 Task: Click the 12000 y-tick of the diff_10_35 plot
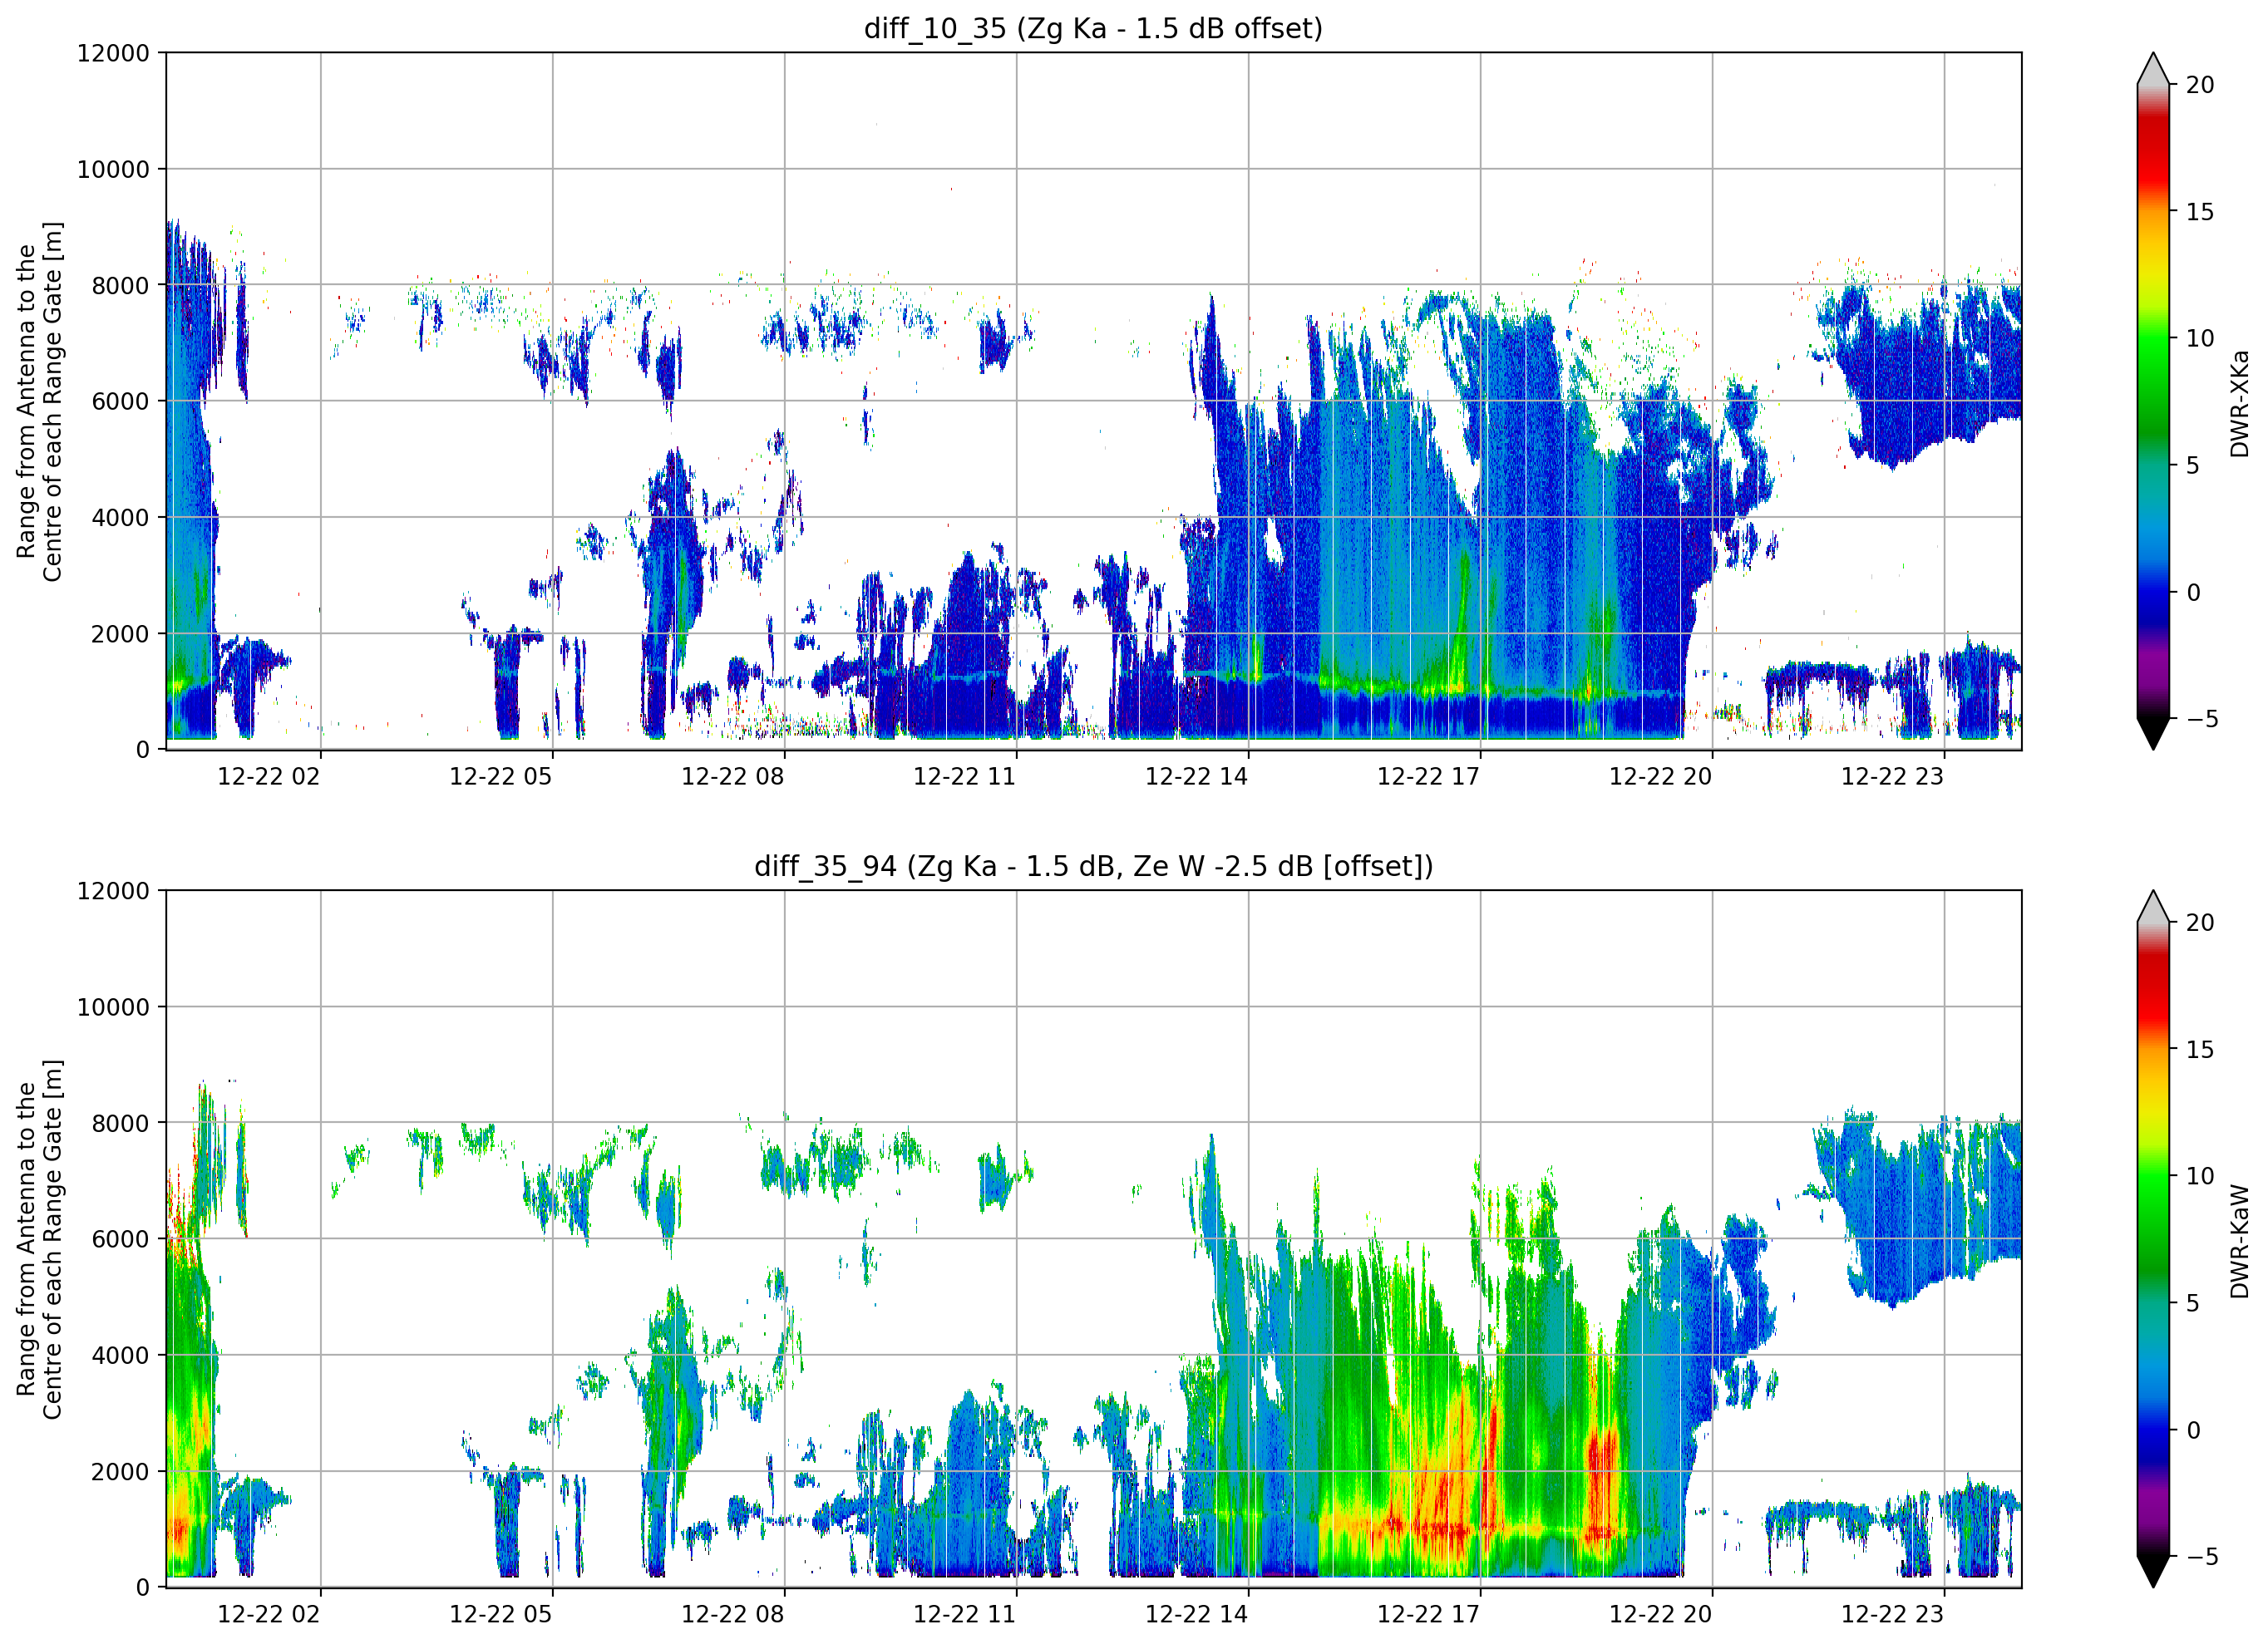(113, 53)
